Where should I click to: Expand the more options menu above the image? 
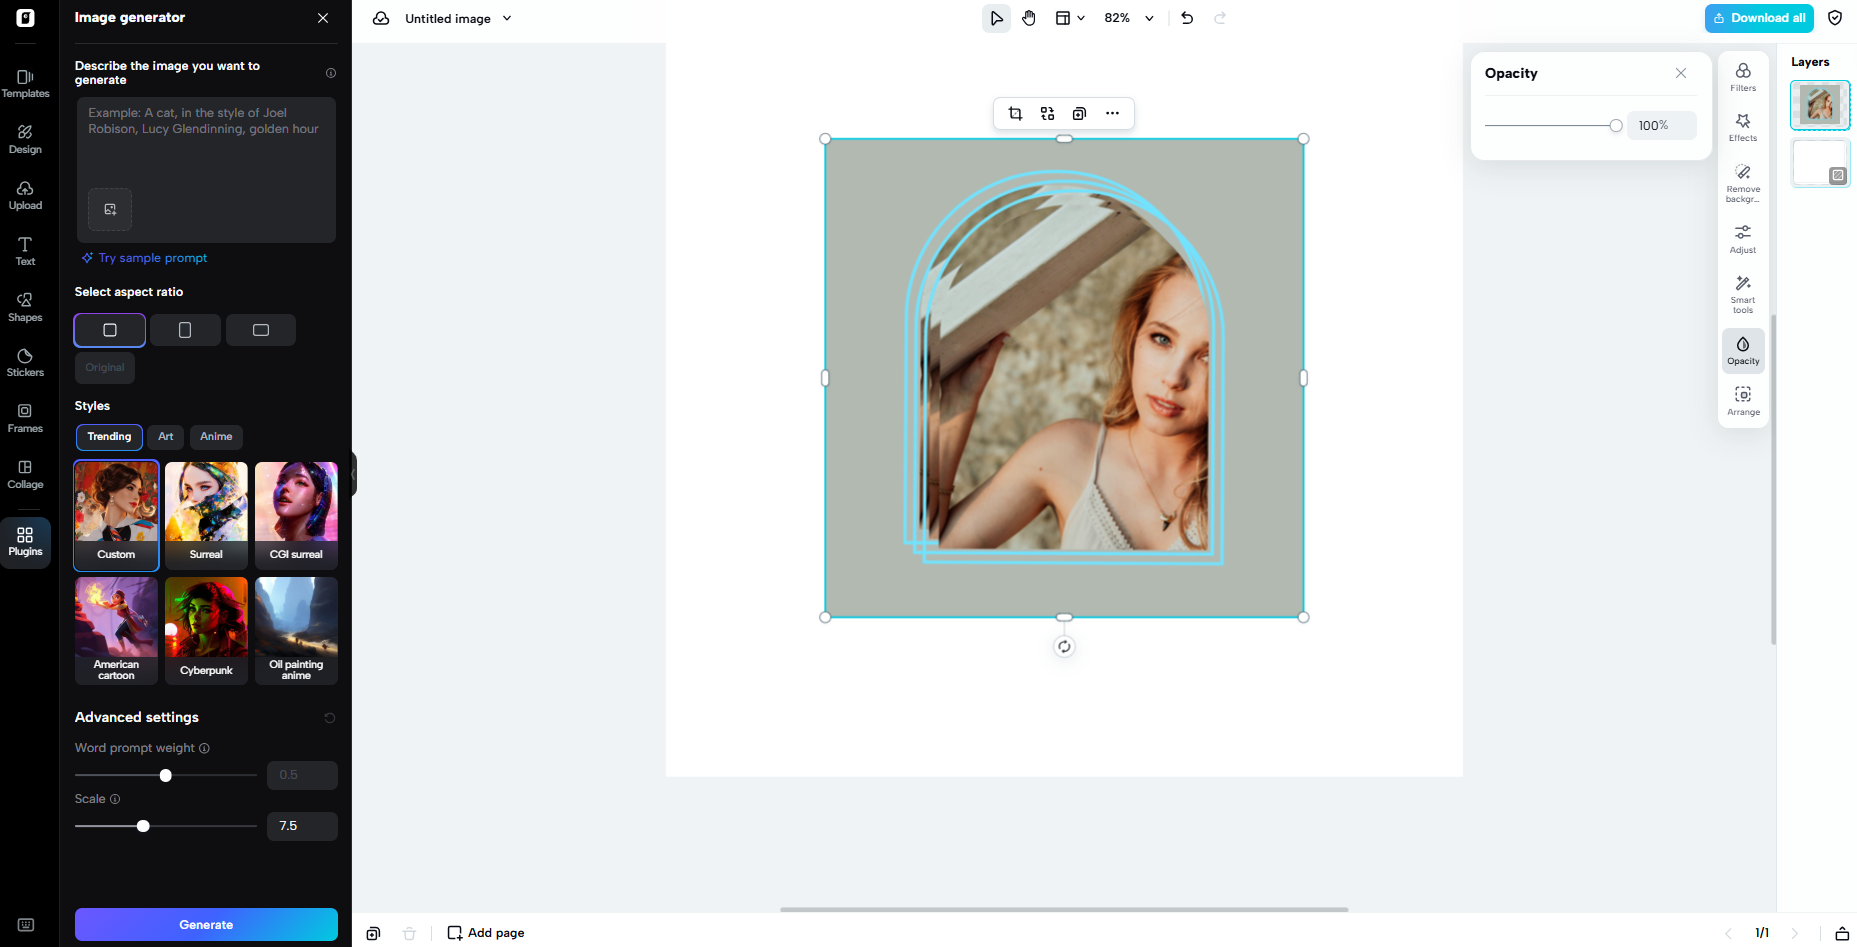point(1112,113)
